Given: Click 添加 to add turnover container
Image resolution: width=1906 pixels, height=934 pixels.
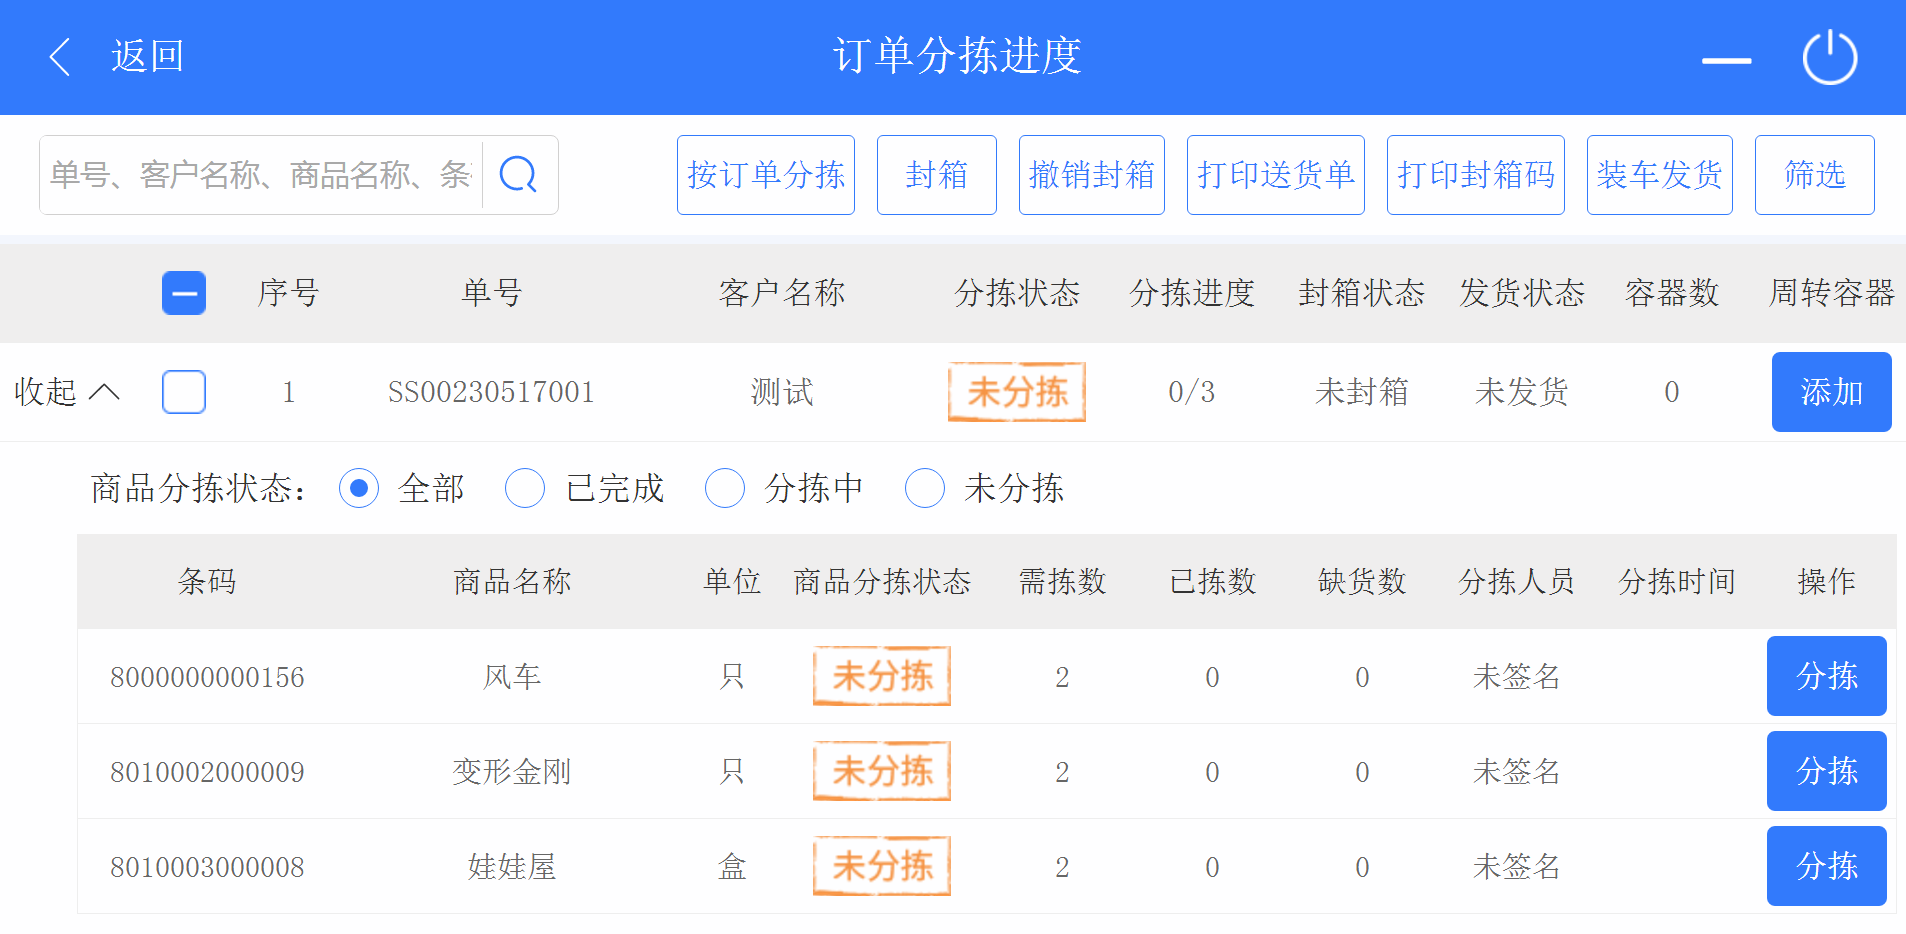Looking at the screenshot, I should click(x=1831, y=392).
